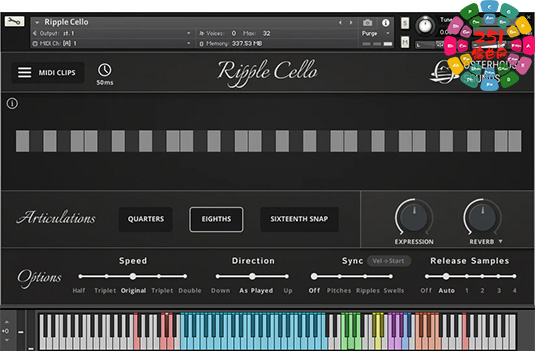Open the REVERB dropdown arrow
This screenshot has width=535, height=363.
(x=501, y=241)
